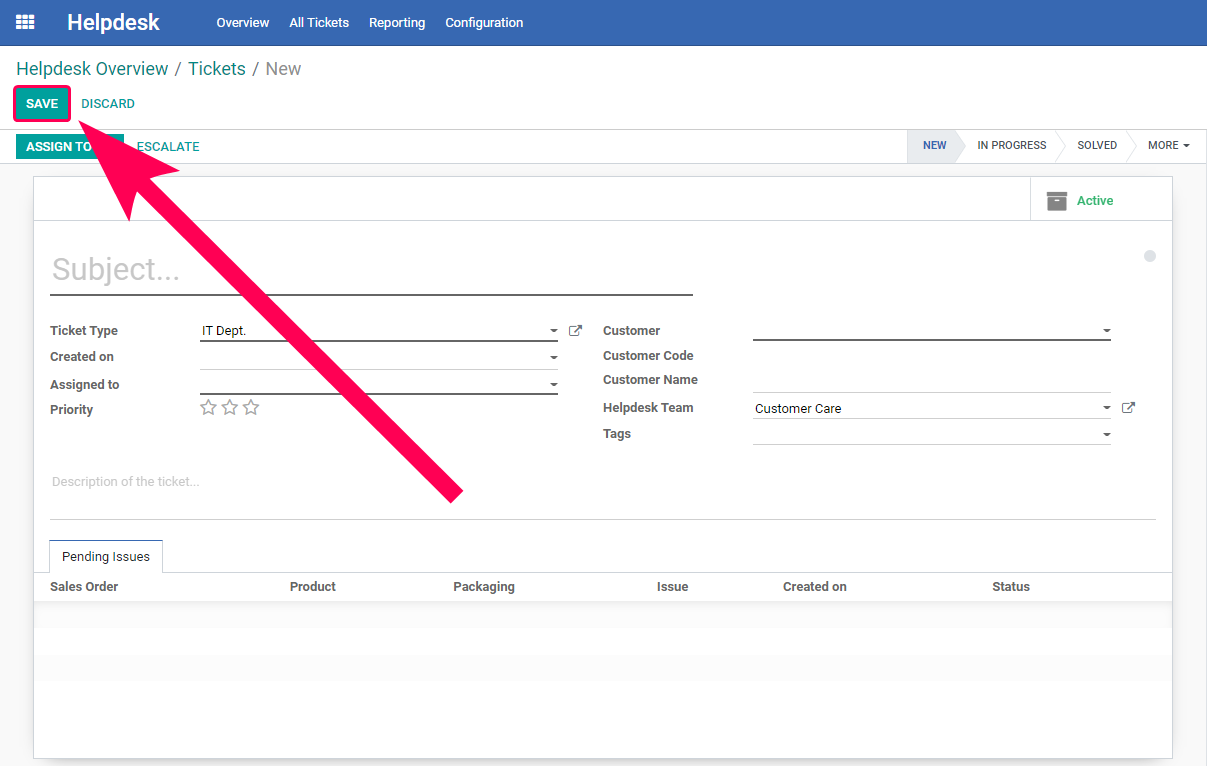Open external link beside Helpdesk Team field

1128,408
